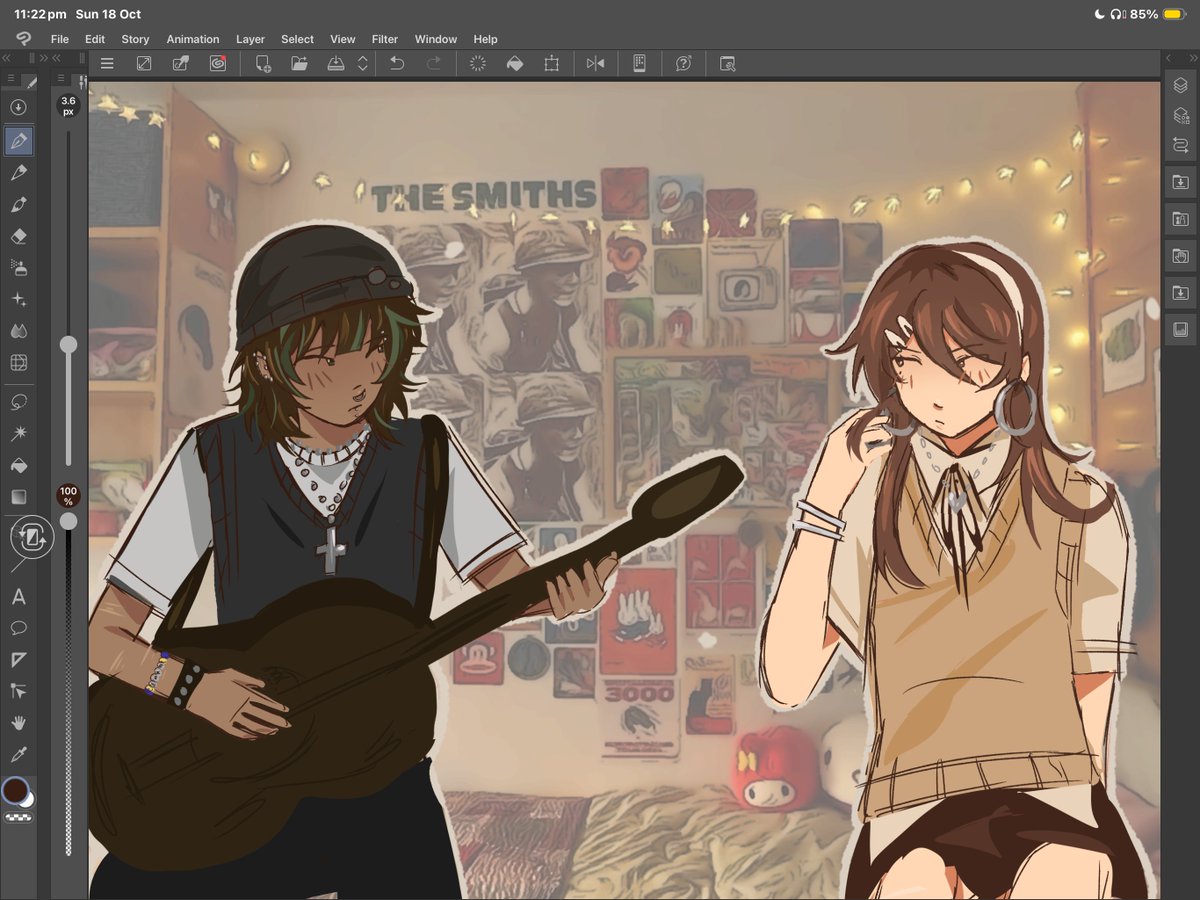Open the Layer menu
Screen dimensions: 1200x900
(x=250, y=39)
